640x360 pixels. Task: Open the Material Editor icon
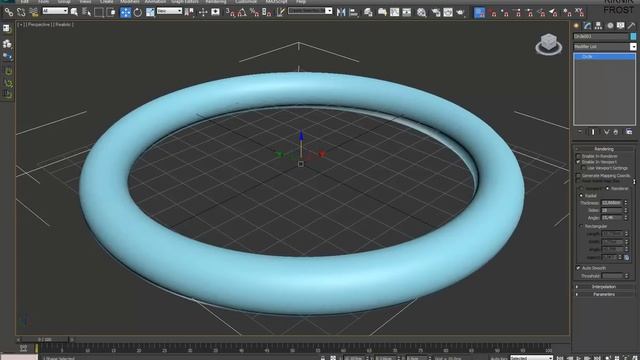[x=422, y=12]
